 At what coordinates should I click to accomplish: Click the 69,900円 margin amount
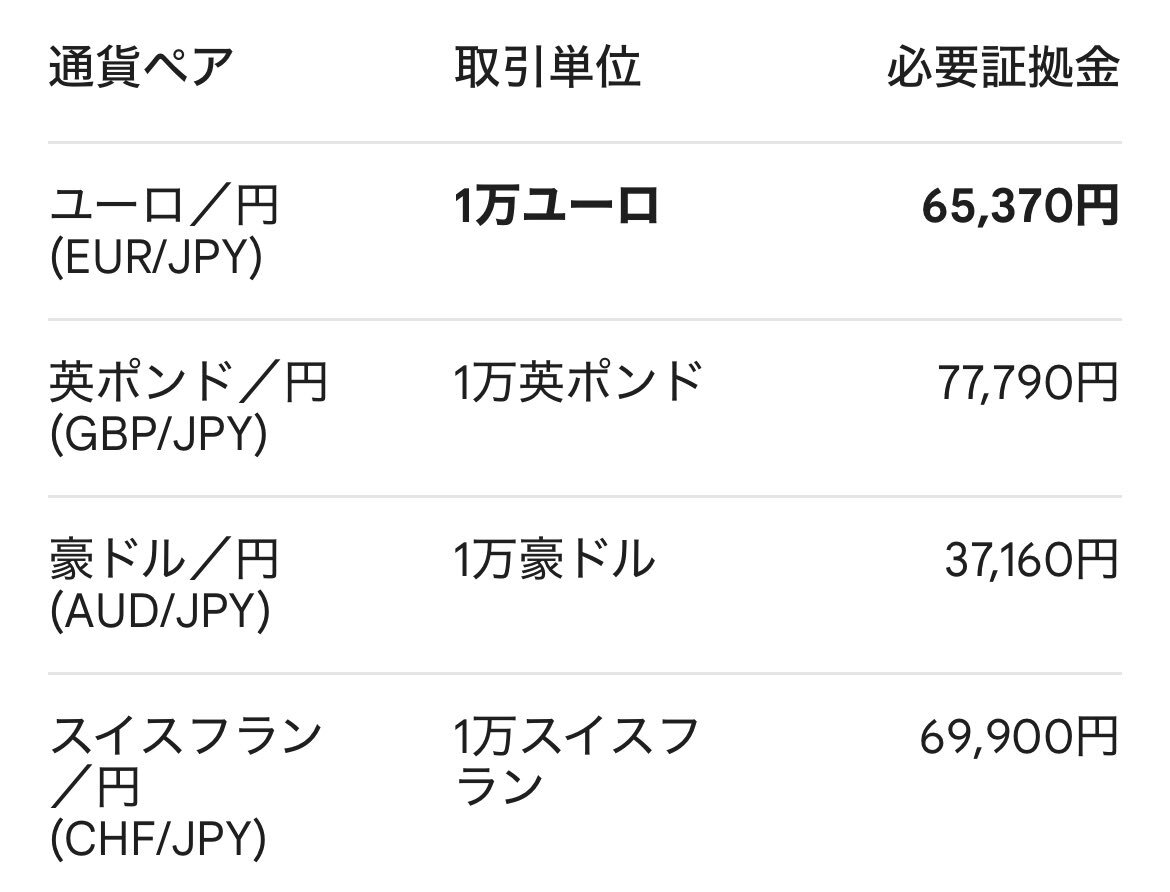tap(1019, 736)
